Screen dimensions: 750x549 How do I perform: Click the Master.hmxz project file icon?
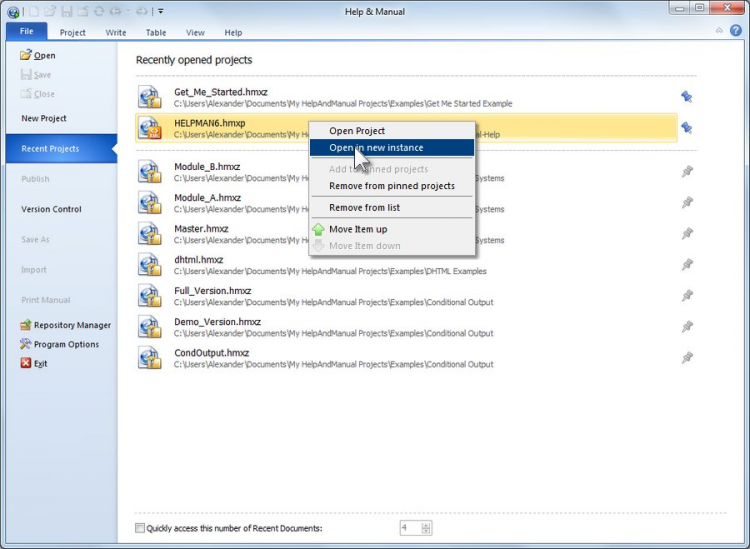coord(150,234)
